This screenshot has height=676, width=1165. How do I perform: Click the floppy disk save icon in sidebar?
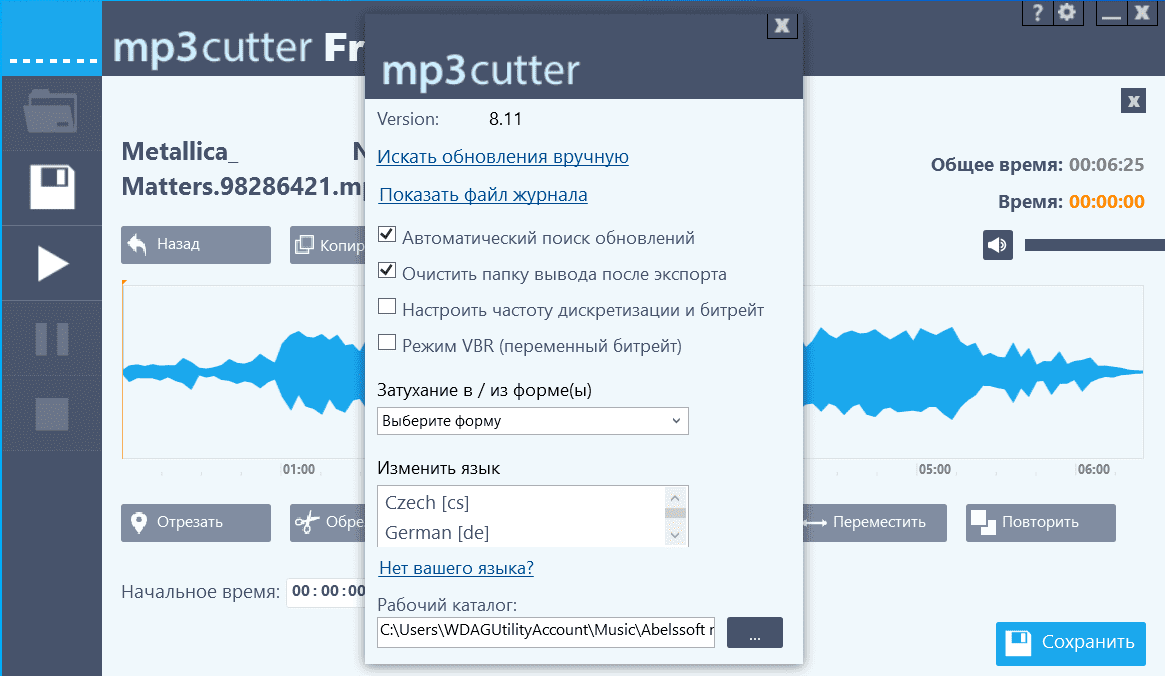click(52, 186)
